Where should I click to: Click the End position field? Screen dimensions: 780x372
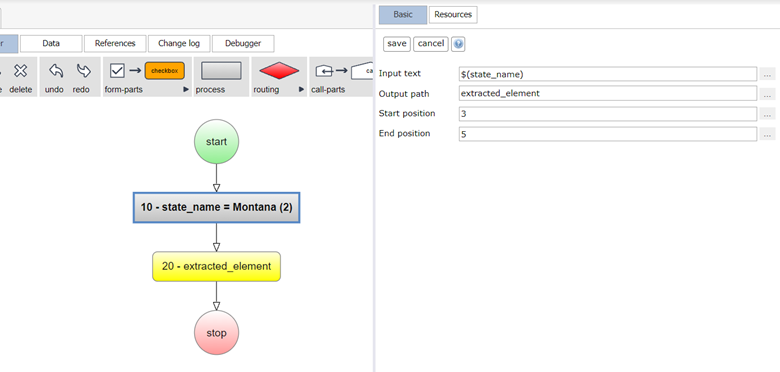tap(608, 134)
